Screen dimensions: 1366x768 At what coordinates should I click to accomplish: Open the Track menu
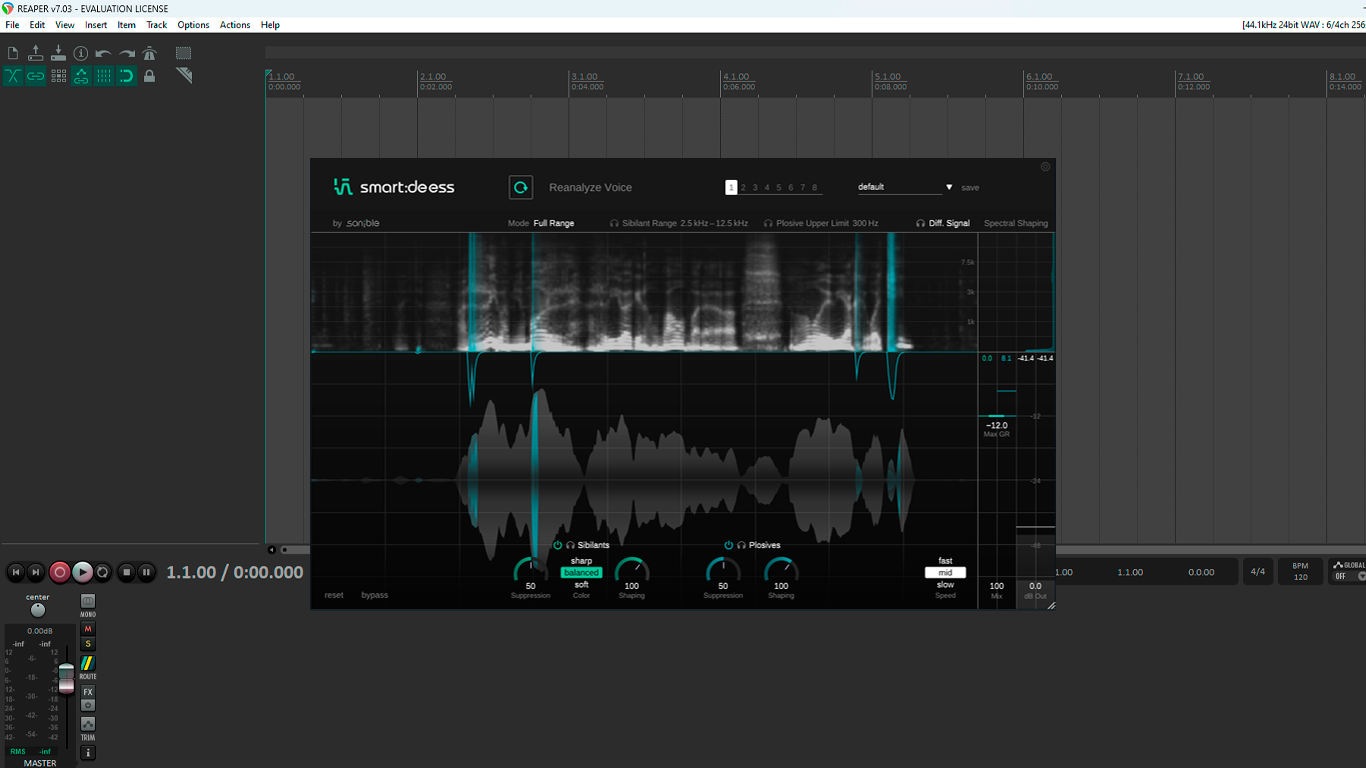pos(157,25)
